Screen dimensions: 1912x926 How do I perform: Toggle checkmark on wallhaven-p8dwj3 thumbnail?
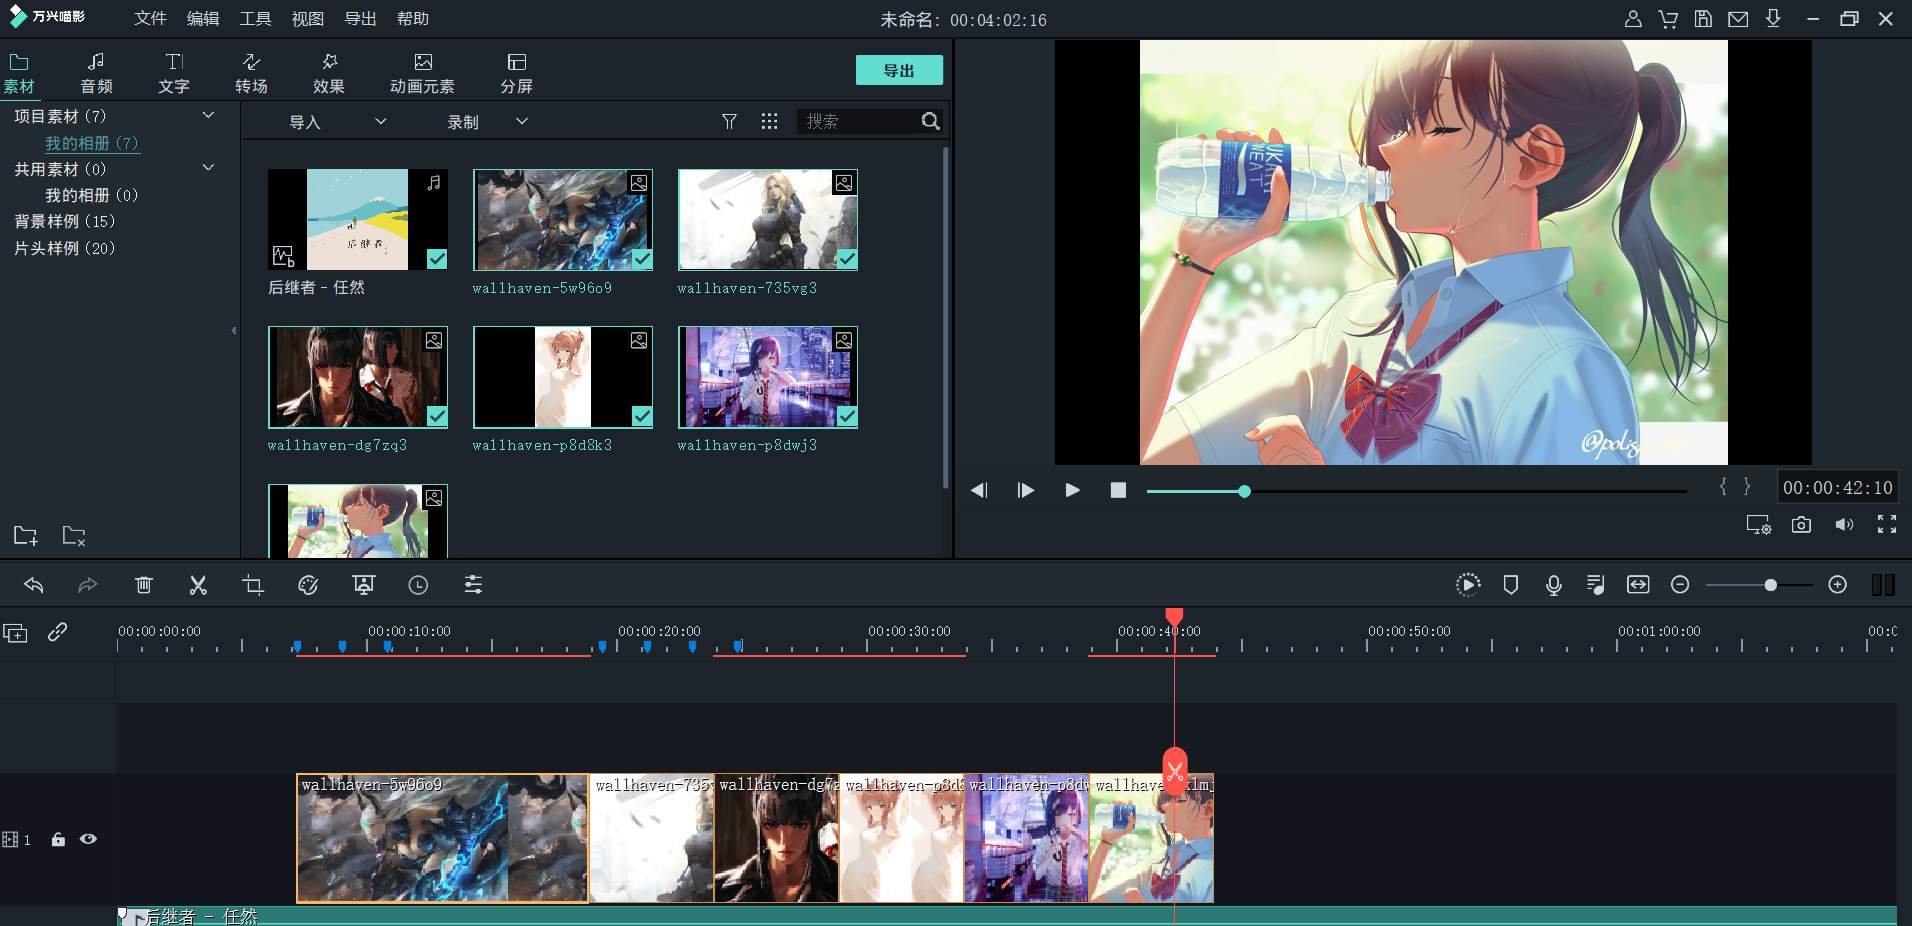pos(847,416)
